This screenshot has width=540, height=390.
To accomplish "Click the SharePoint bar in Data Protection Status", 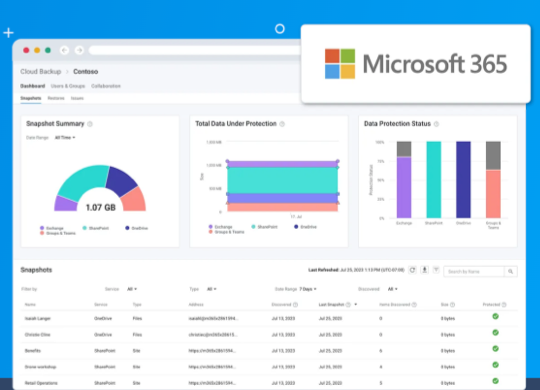I will [434, 179].
